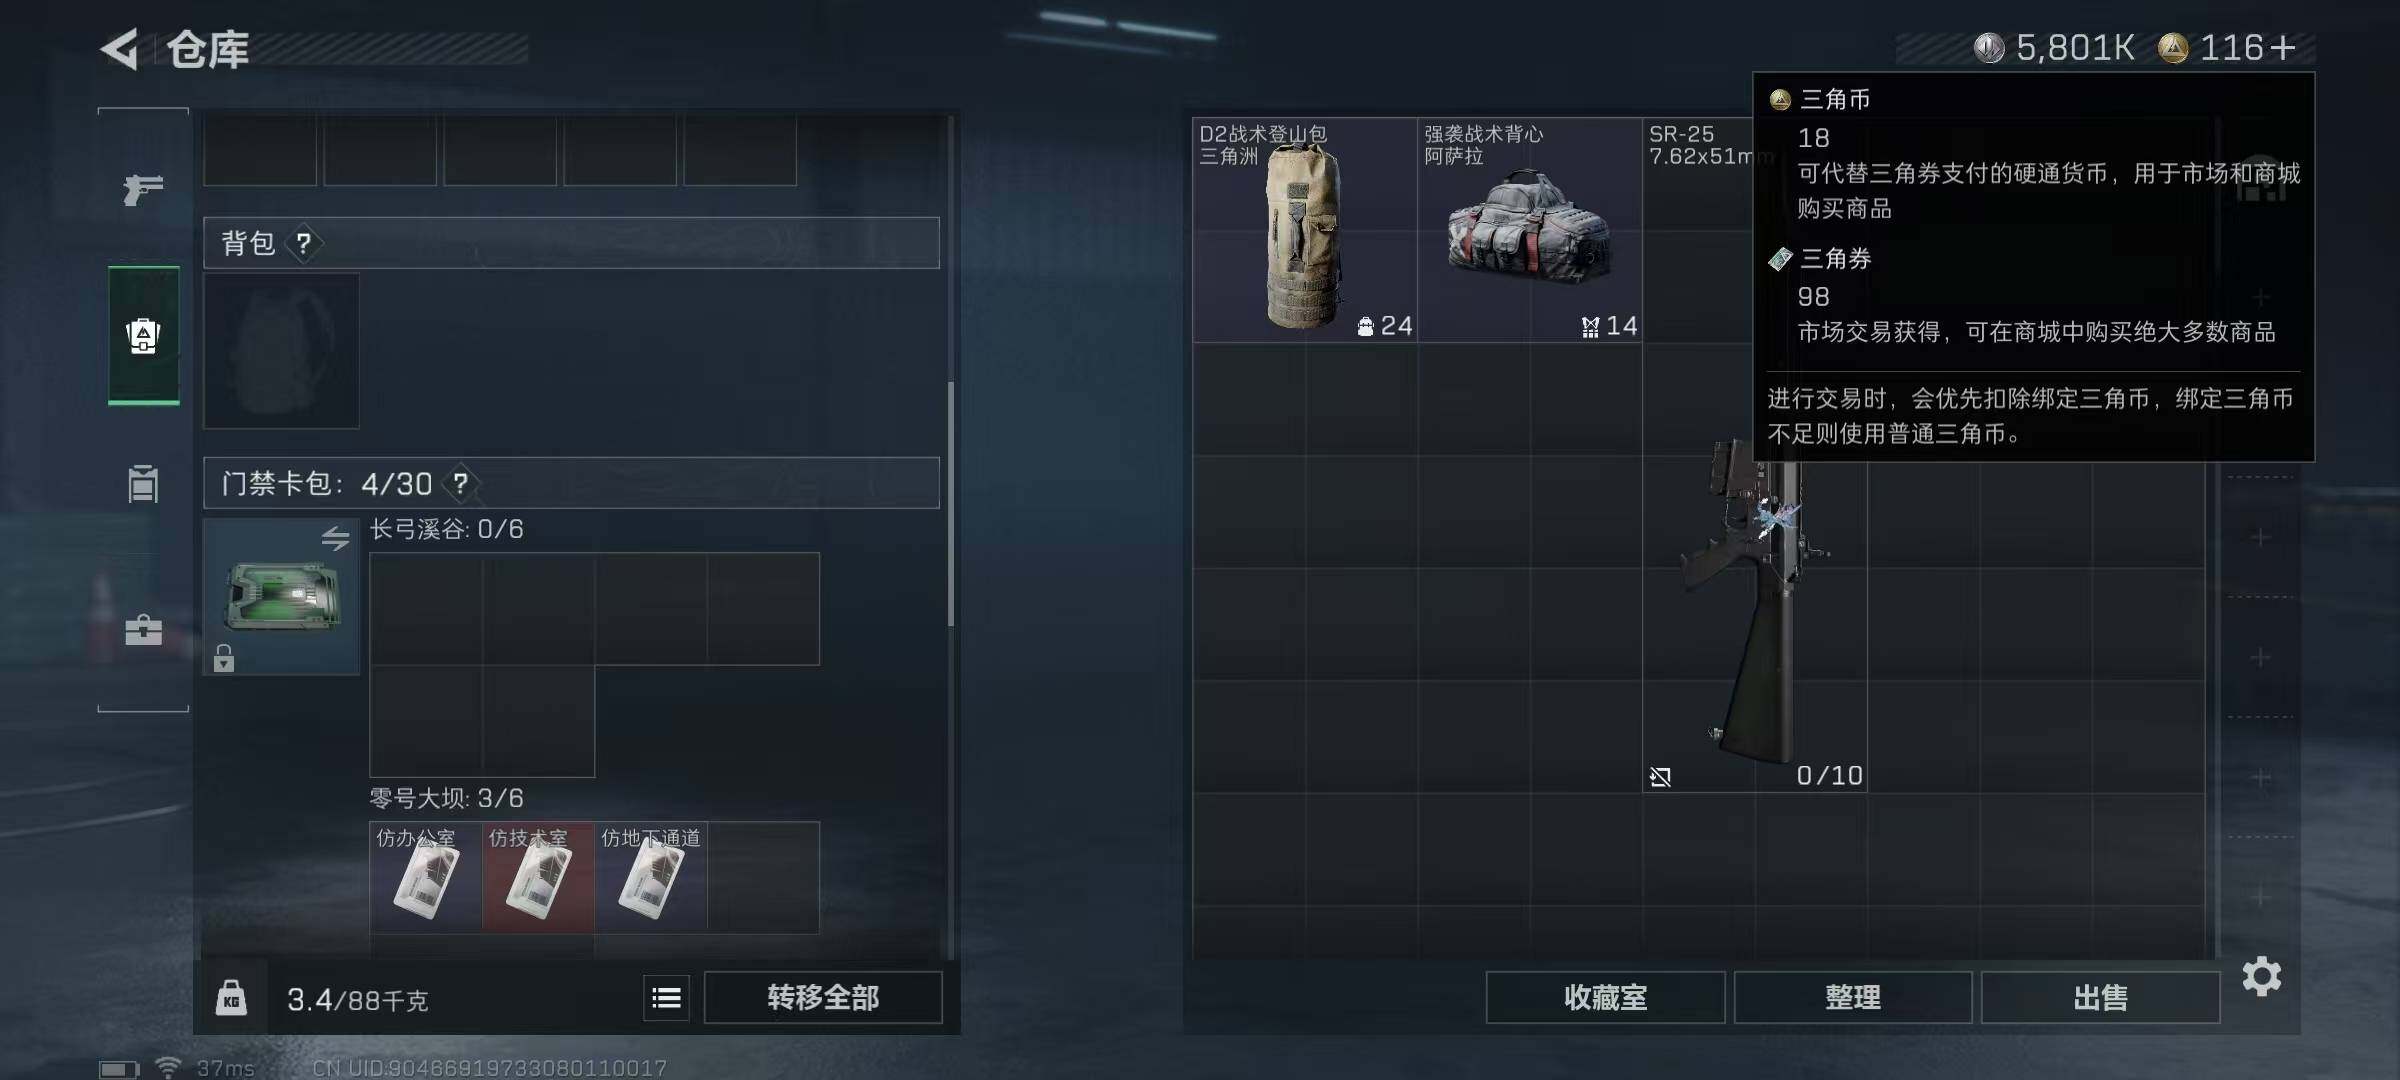Open the clipboard tab in the left sidebar
Screen dimensions: 2400x1080
(x=143, y=483)
